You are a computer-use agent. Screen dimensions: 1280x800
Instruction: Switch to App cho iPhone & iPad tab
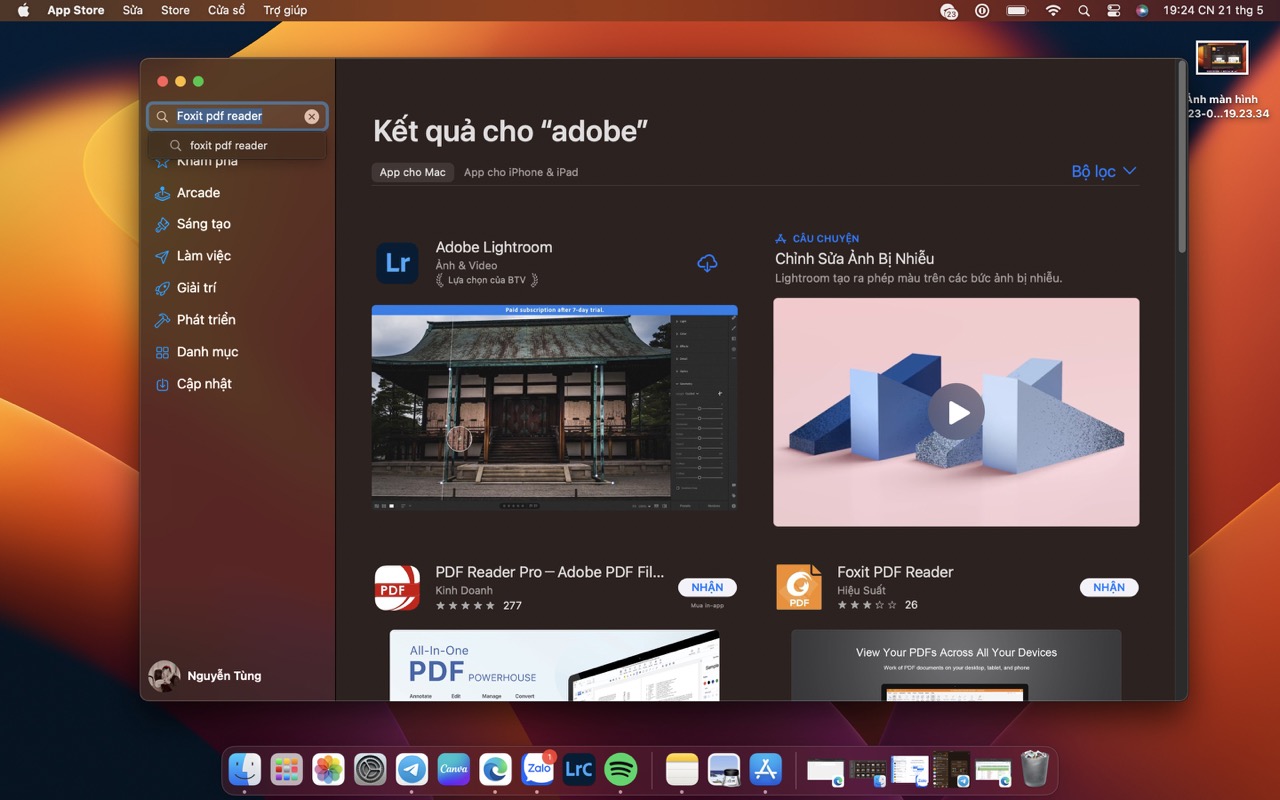coord(521,172)
